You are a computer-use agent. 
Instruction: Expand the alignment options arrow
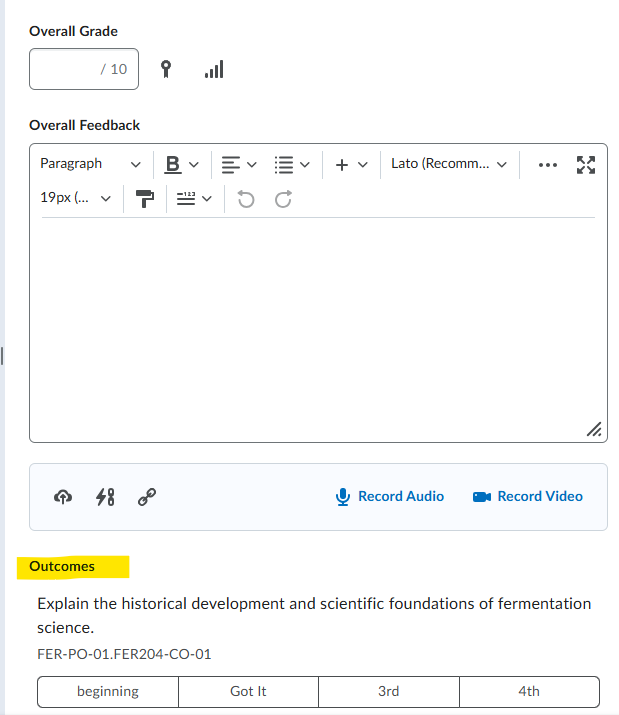click(252, 165)
